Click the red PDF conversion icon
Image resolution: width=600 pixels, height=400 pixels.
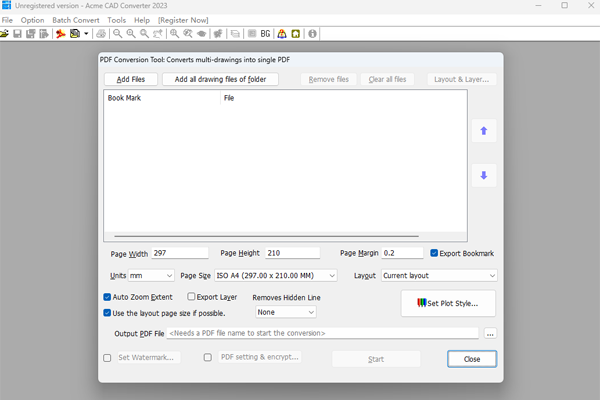tap(60, 34)
